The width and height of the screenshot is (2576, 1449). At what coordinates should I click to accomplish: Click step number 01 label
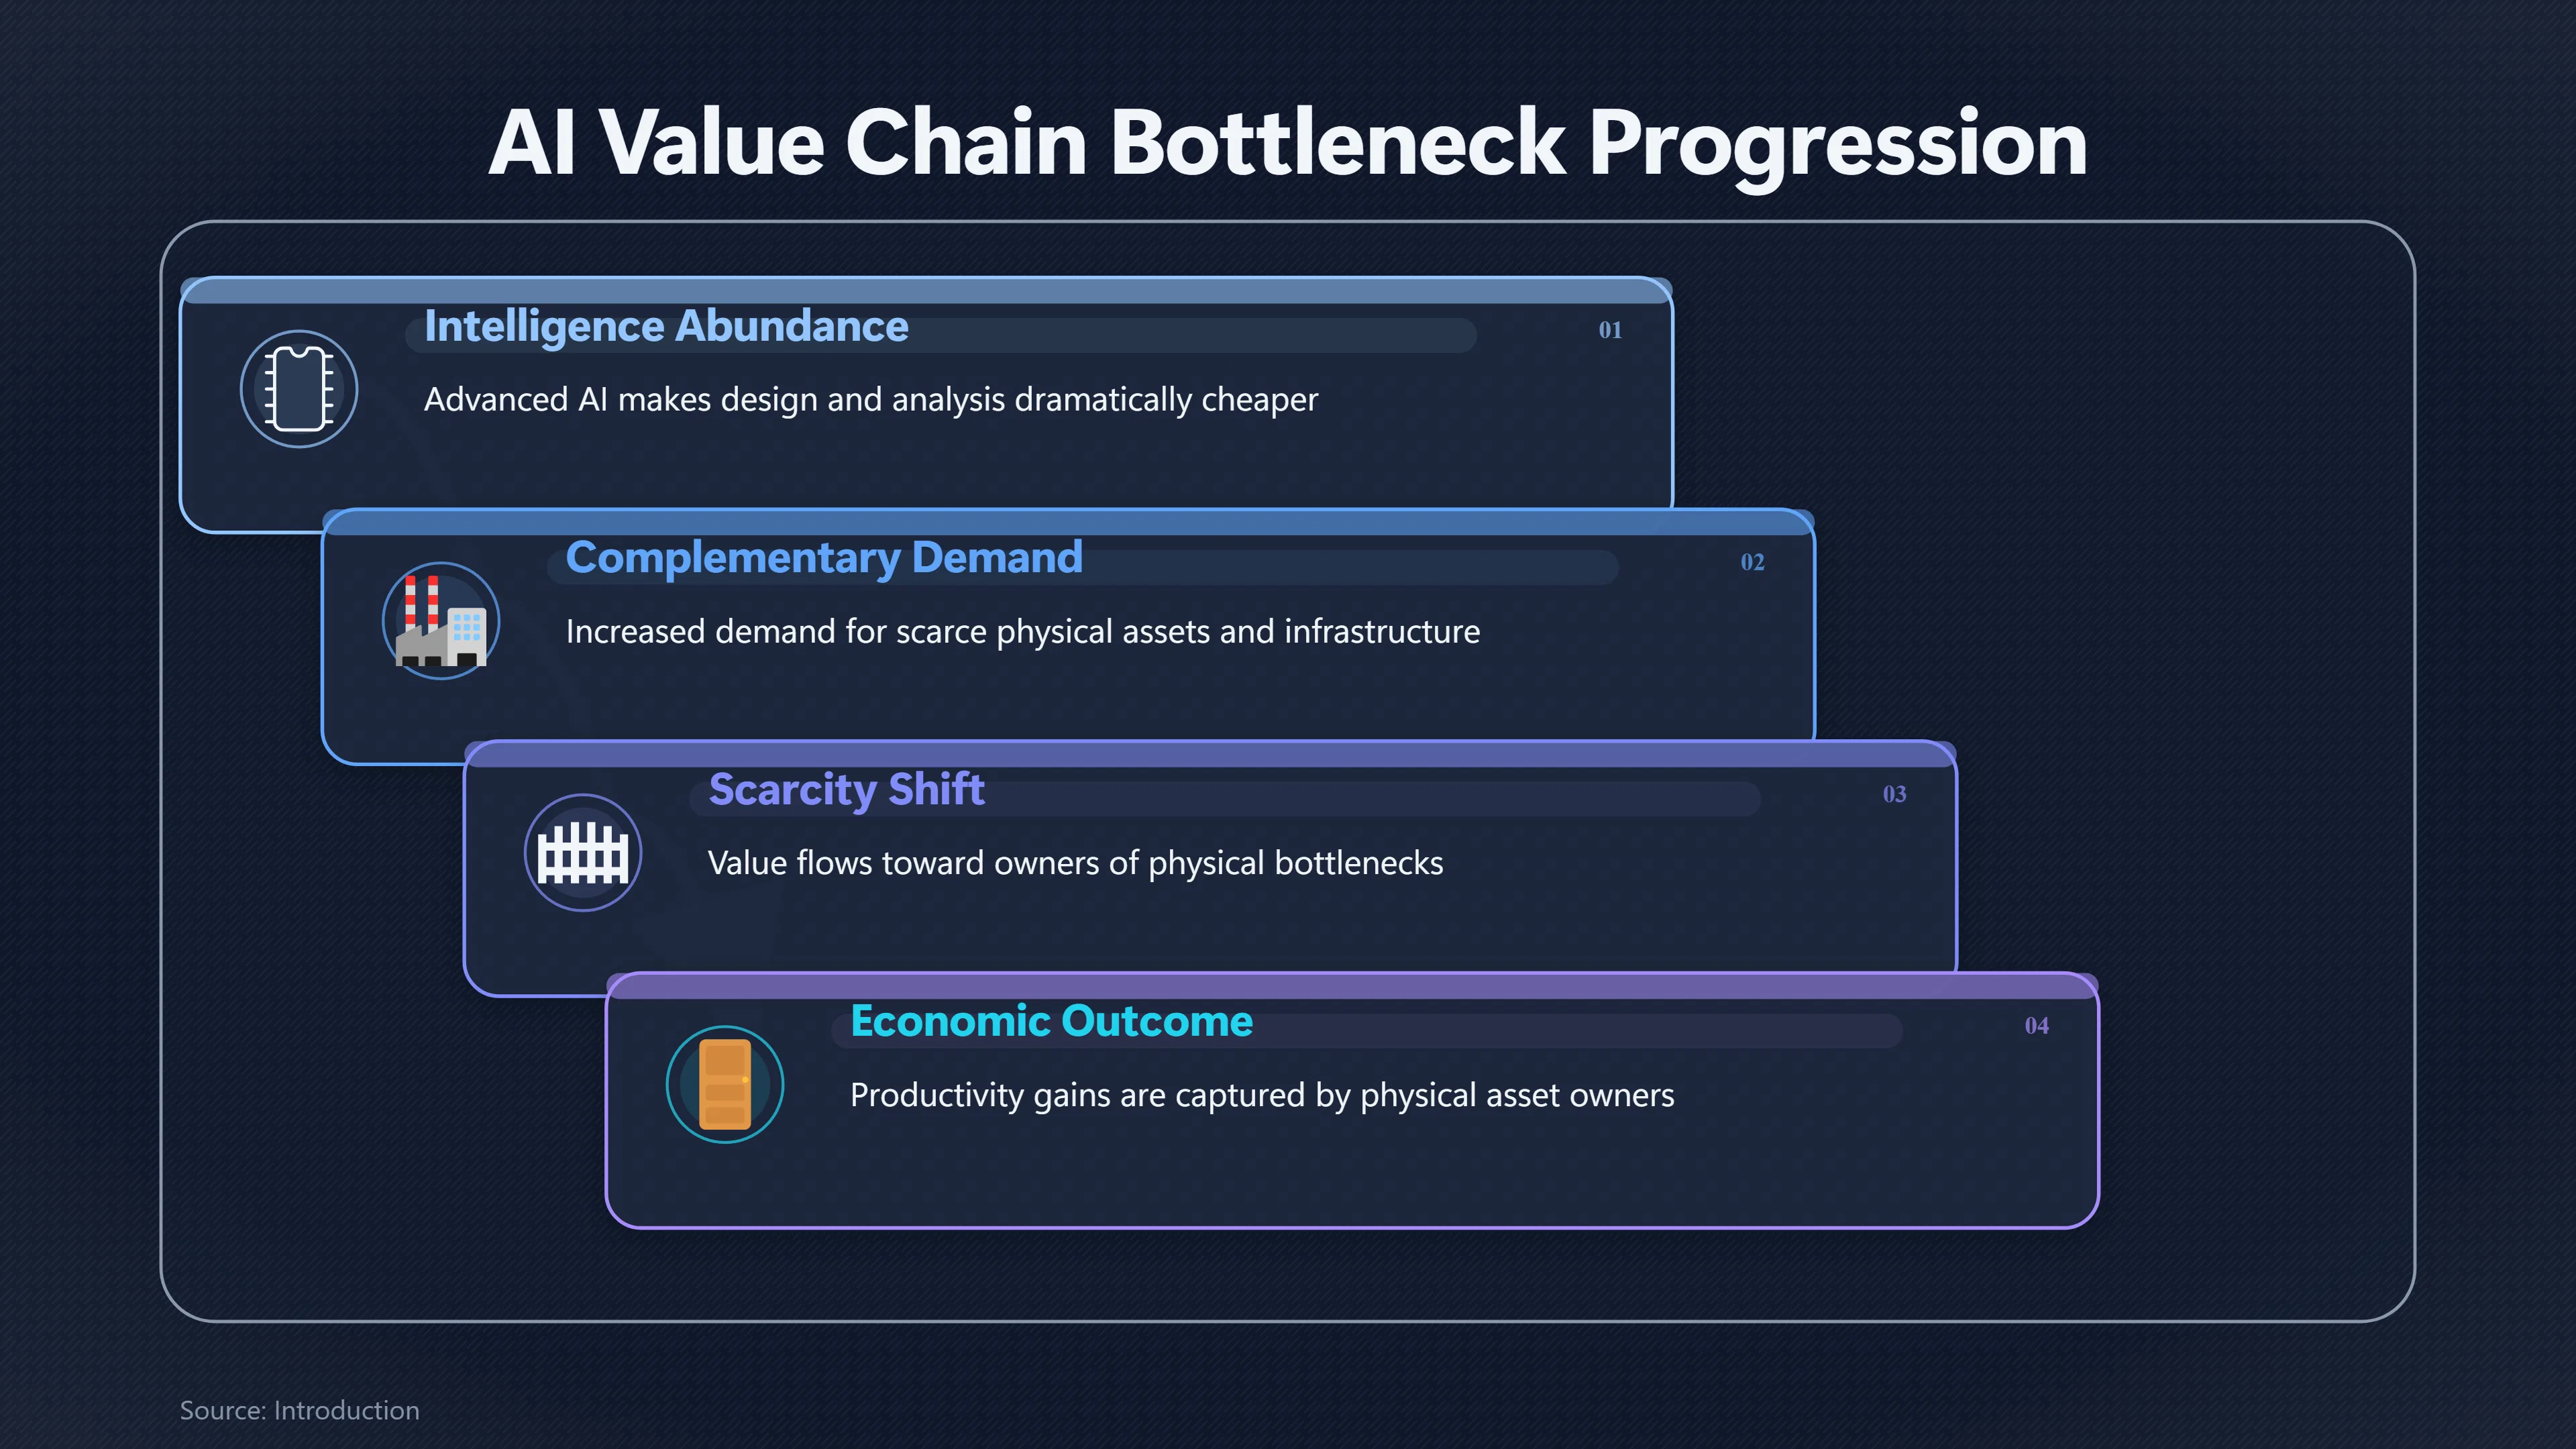(x=1610, y=330)
